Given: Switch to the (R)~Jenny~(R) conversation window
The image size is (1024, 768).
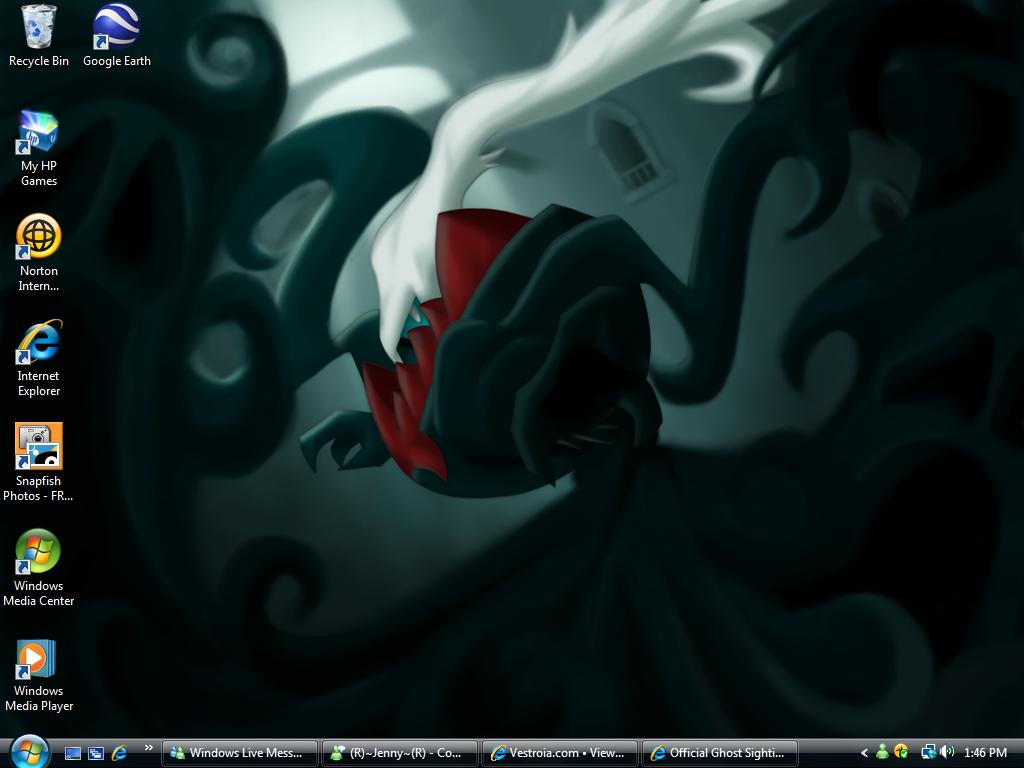Looking at the screenshot, I should tap(400, 753).
